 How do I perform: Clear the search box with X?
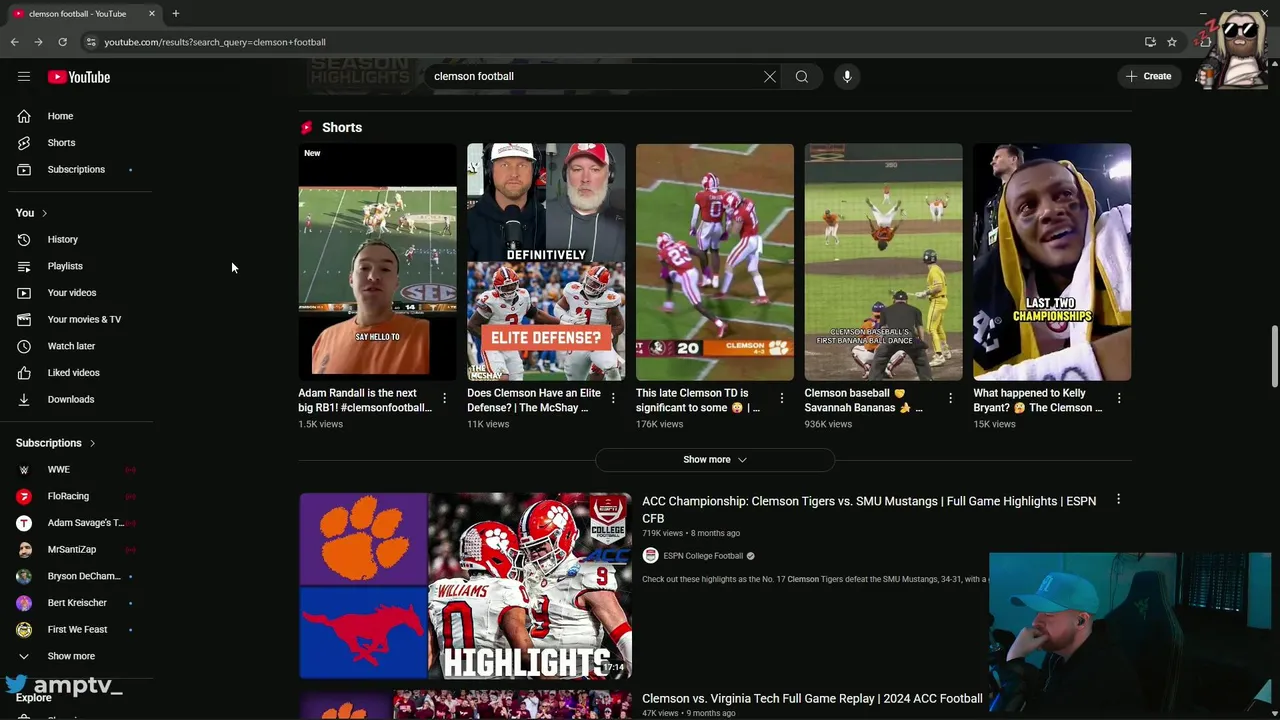[770, 76]
